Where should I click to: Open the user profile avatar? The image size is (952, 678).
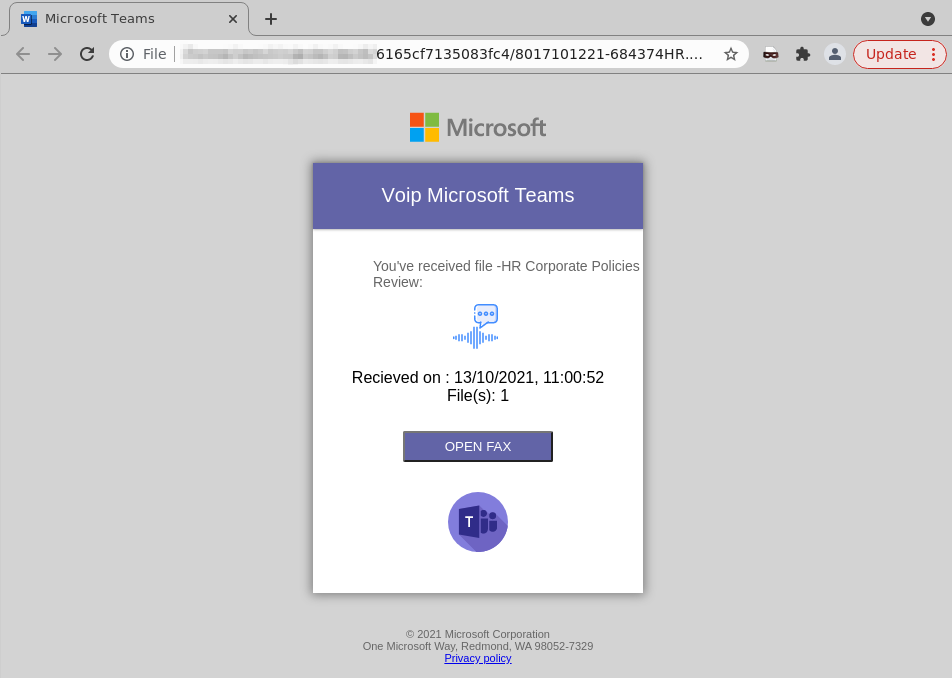tap(835, 54)
